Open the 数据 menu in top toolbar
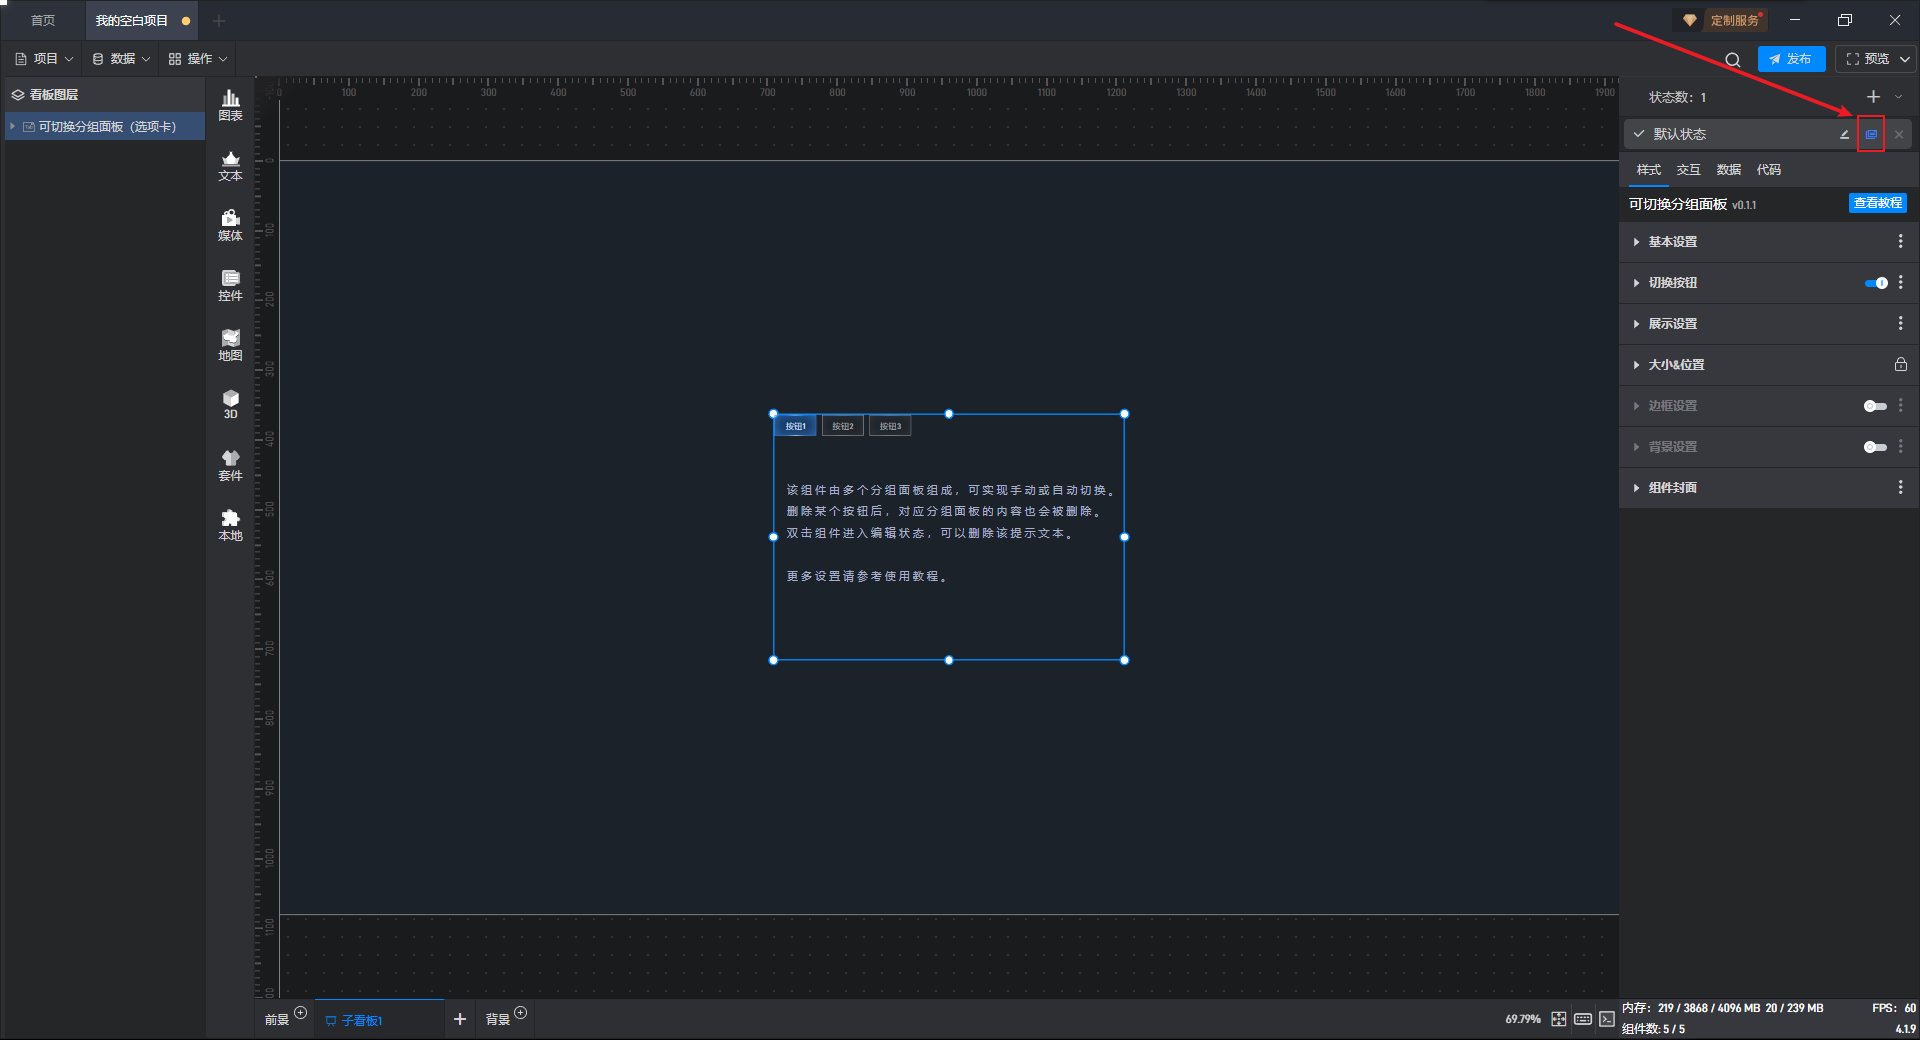The height and width of the screenshot is (1040, 1920). tap(122, 59)
